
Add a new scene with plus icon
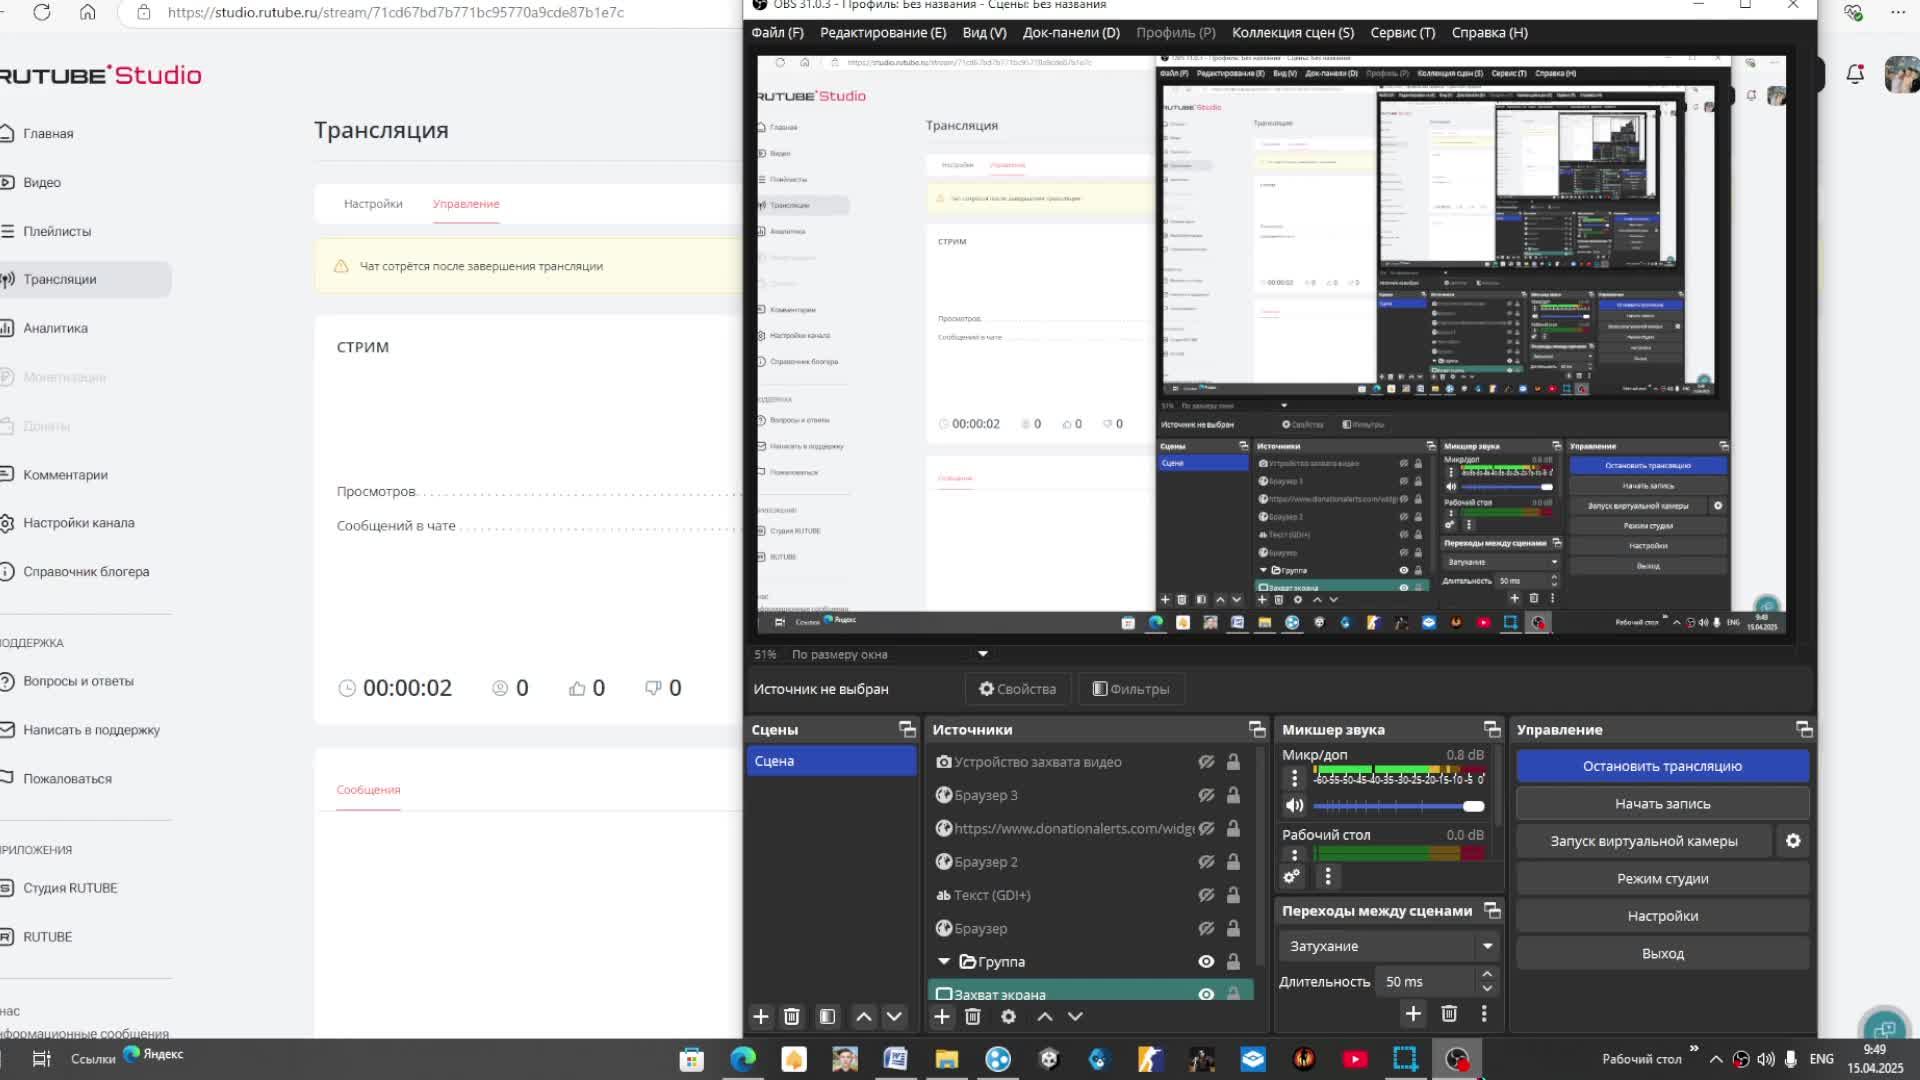click(x=760, y=1017)
